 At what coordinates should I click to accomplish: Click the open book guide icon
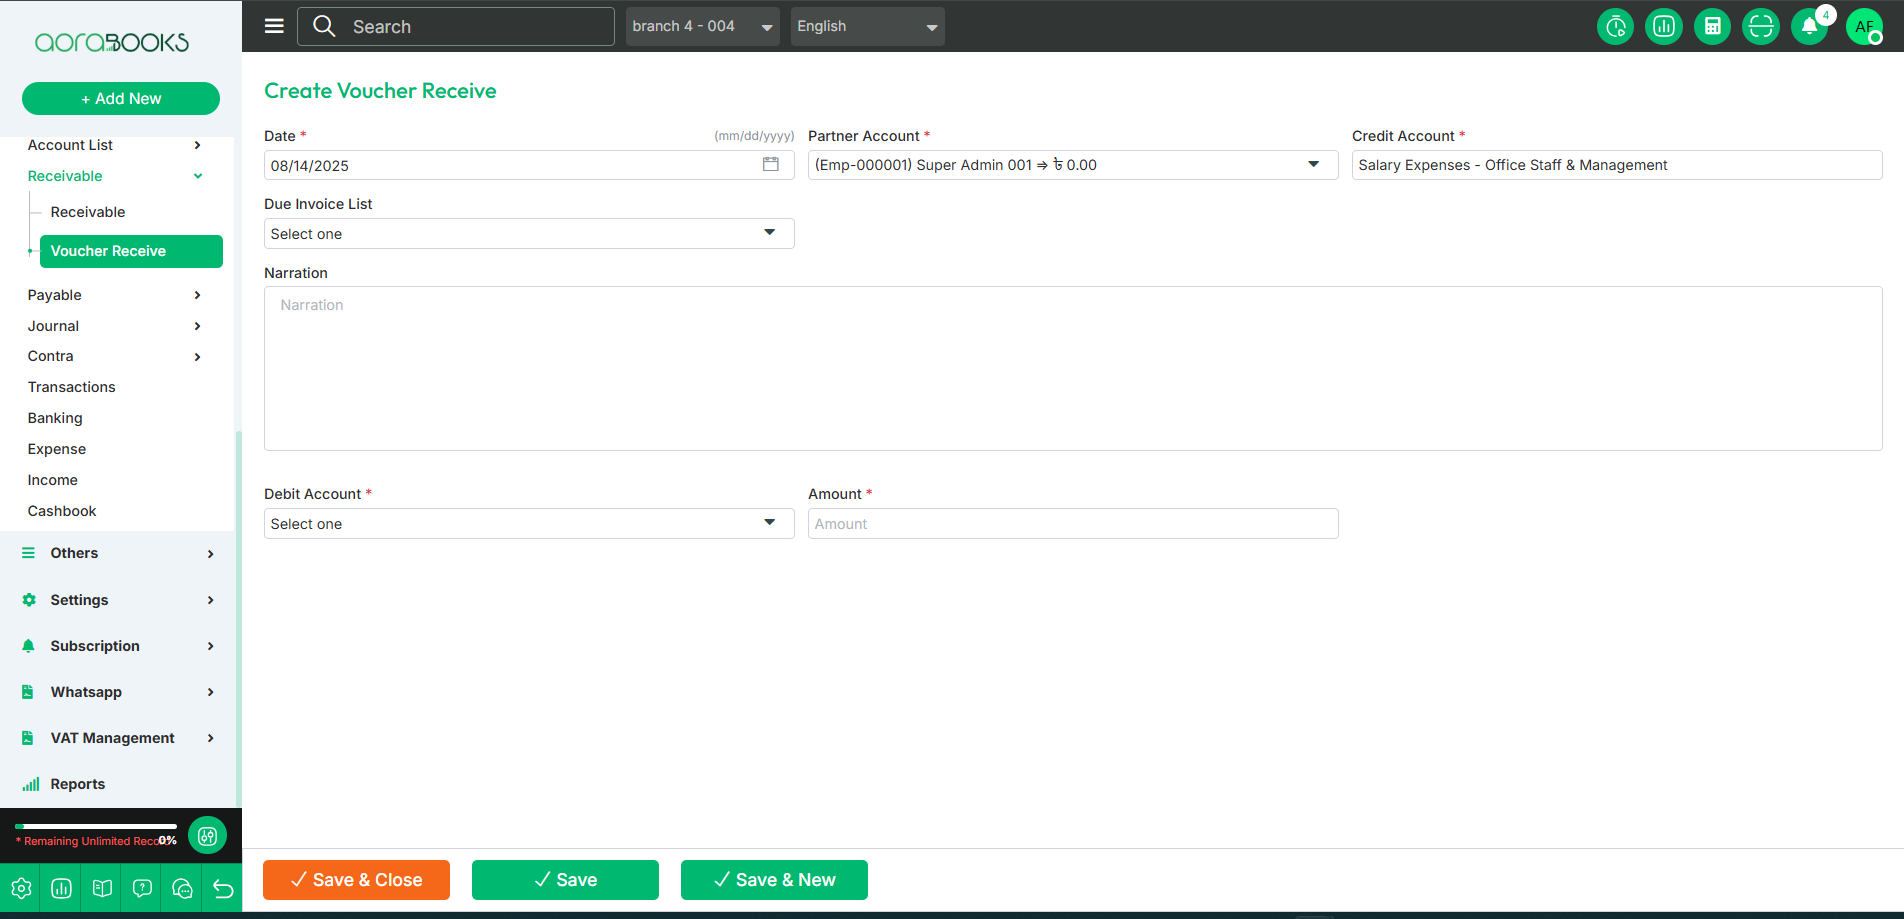click(102, 888)
